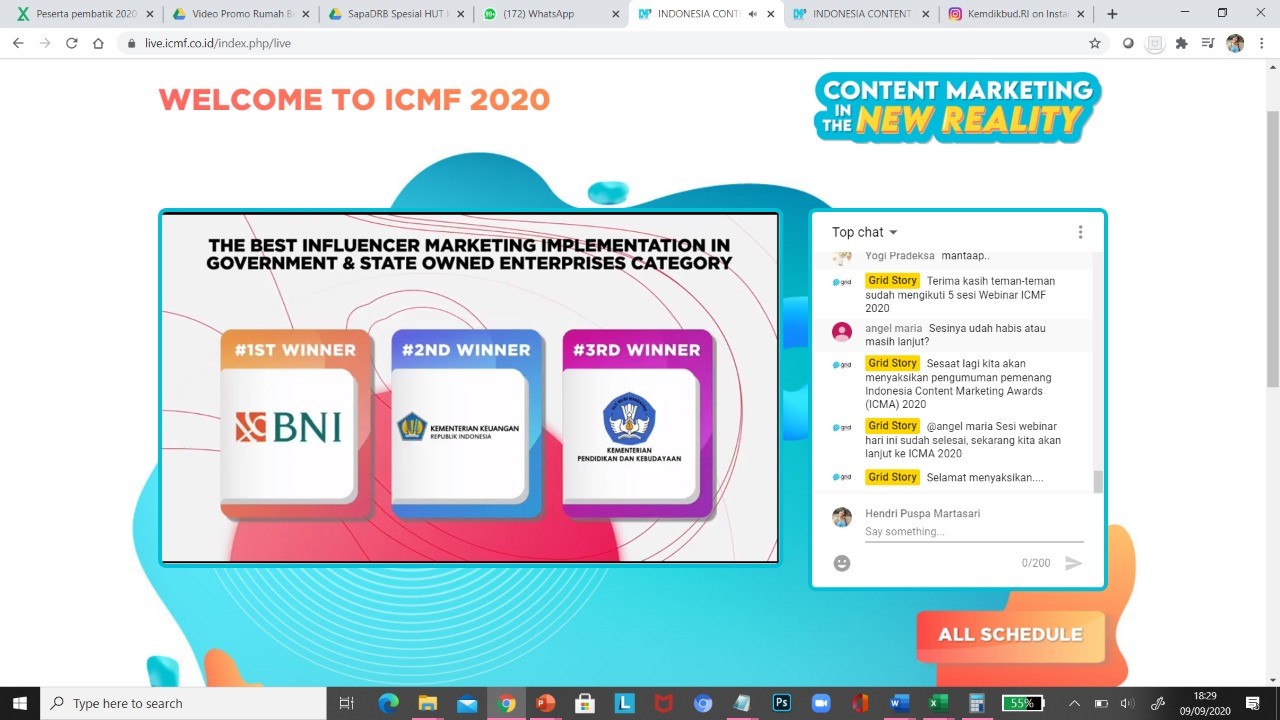Open the Chrome extensions puzzle icon

[x=1181, y=43]
